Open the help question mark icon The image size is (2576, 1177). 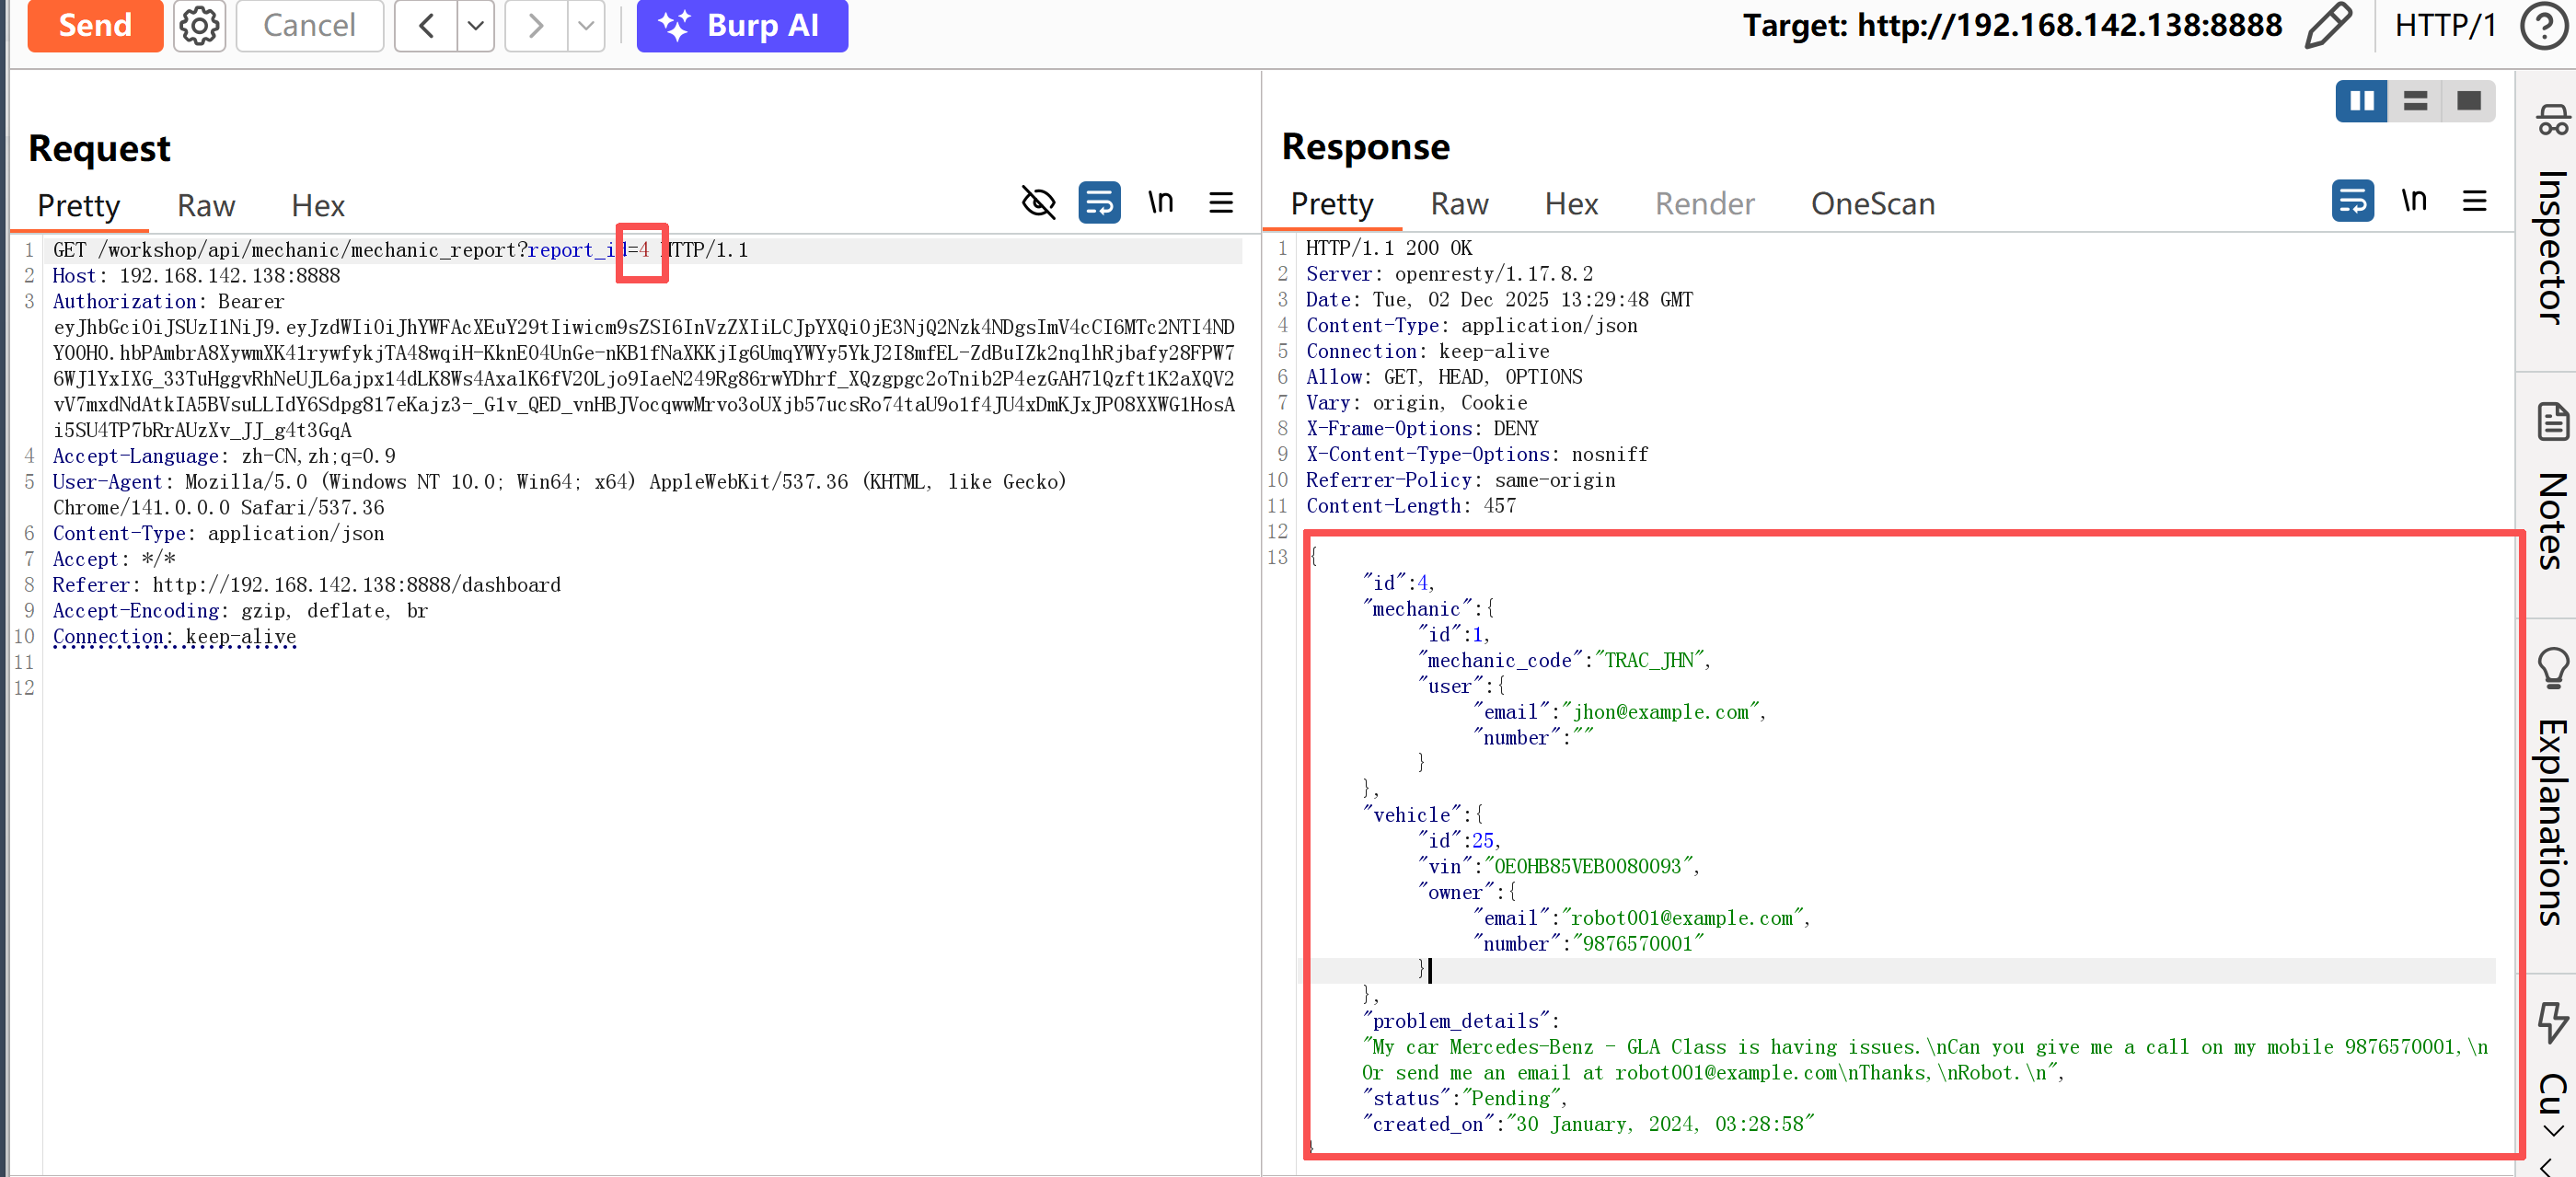point(2543,26)
